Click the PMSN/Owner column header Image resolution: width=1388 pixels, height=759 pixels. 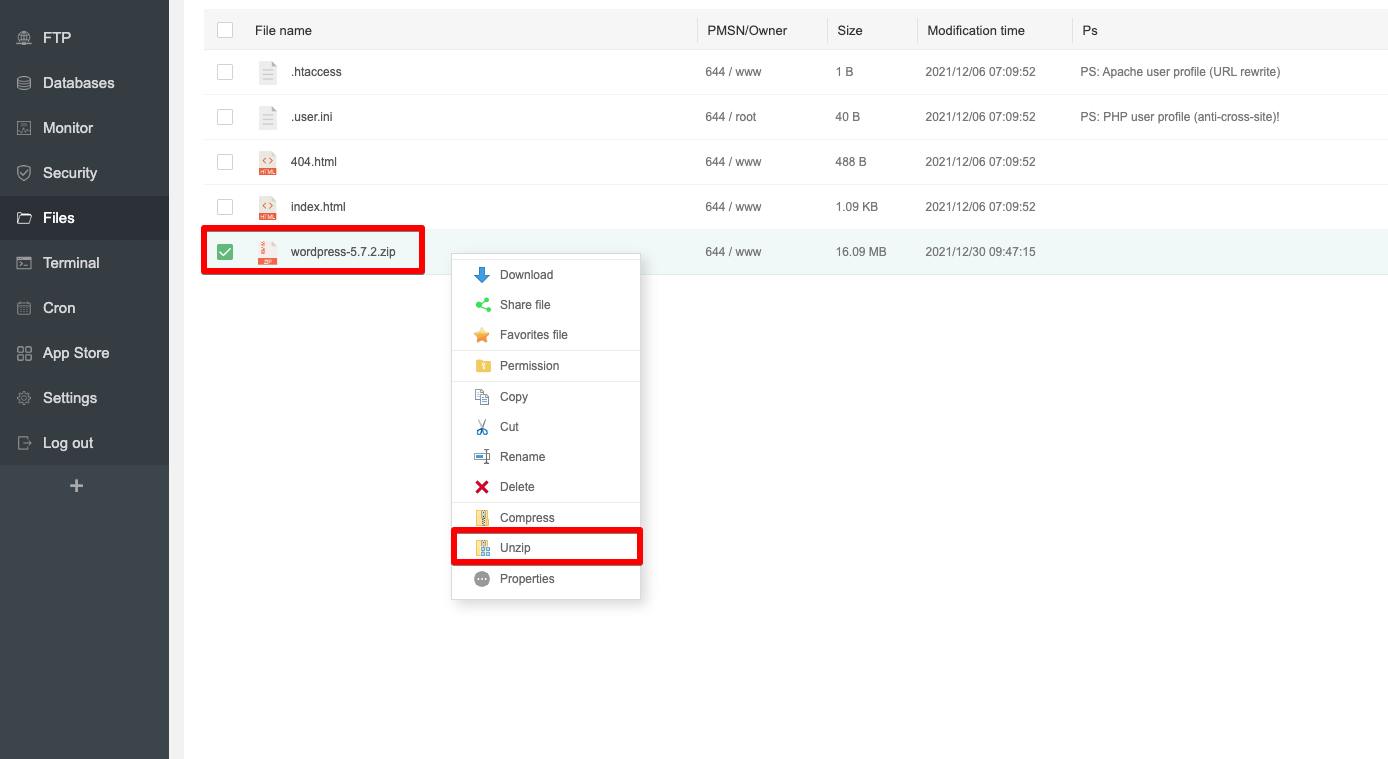747,31
